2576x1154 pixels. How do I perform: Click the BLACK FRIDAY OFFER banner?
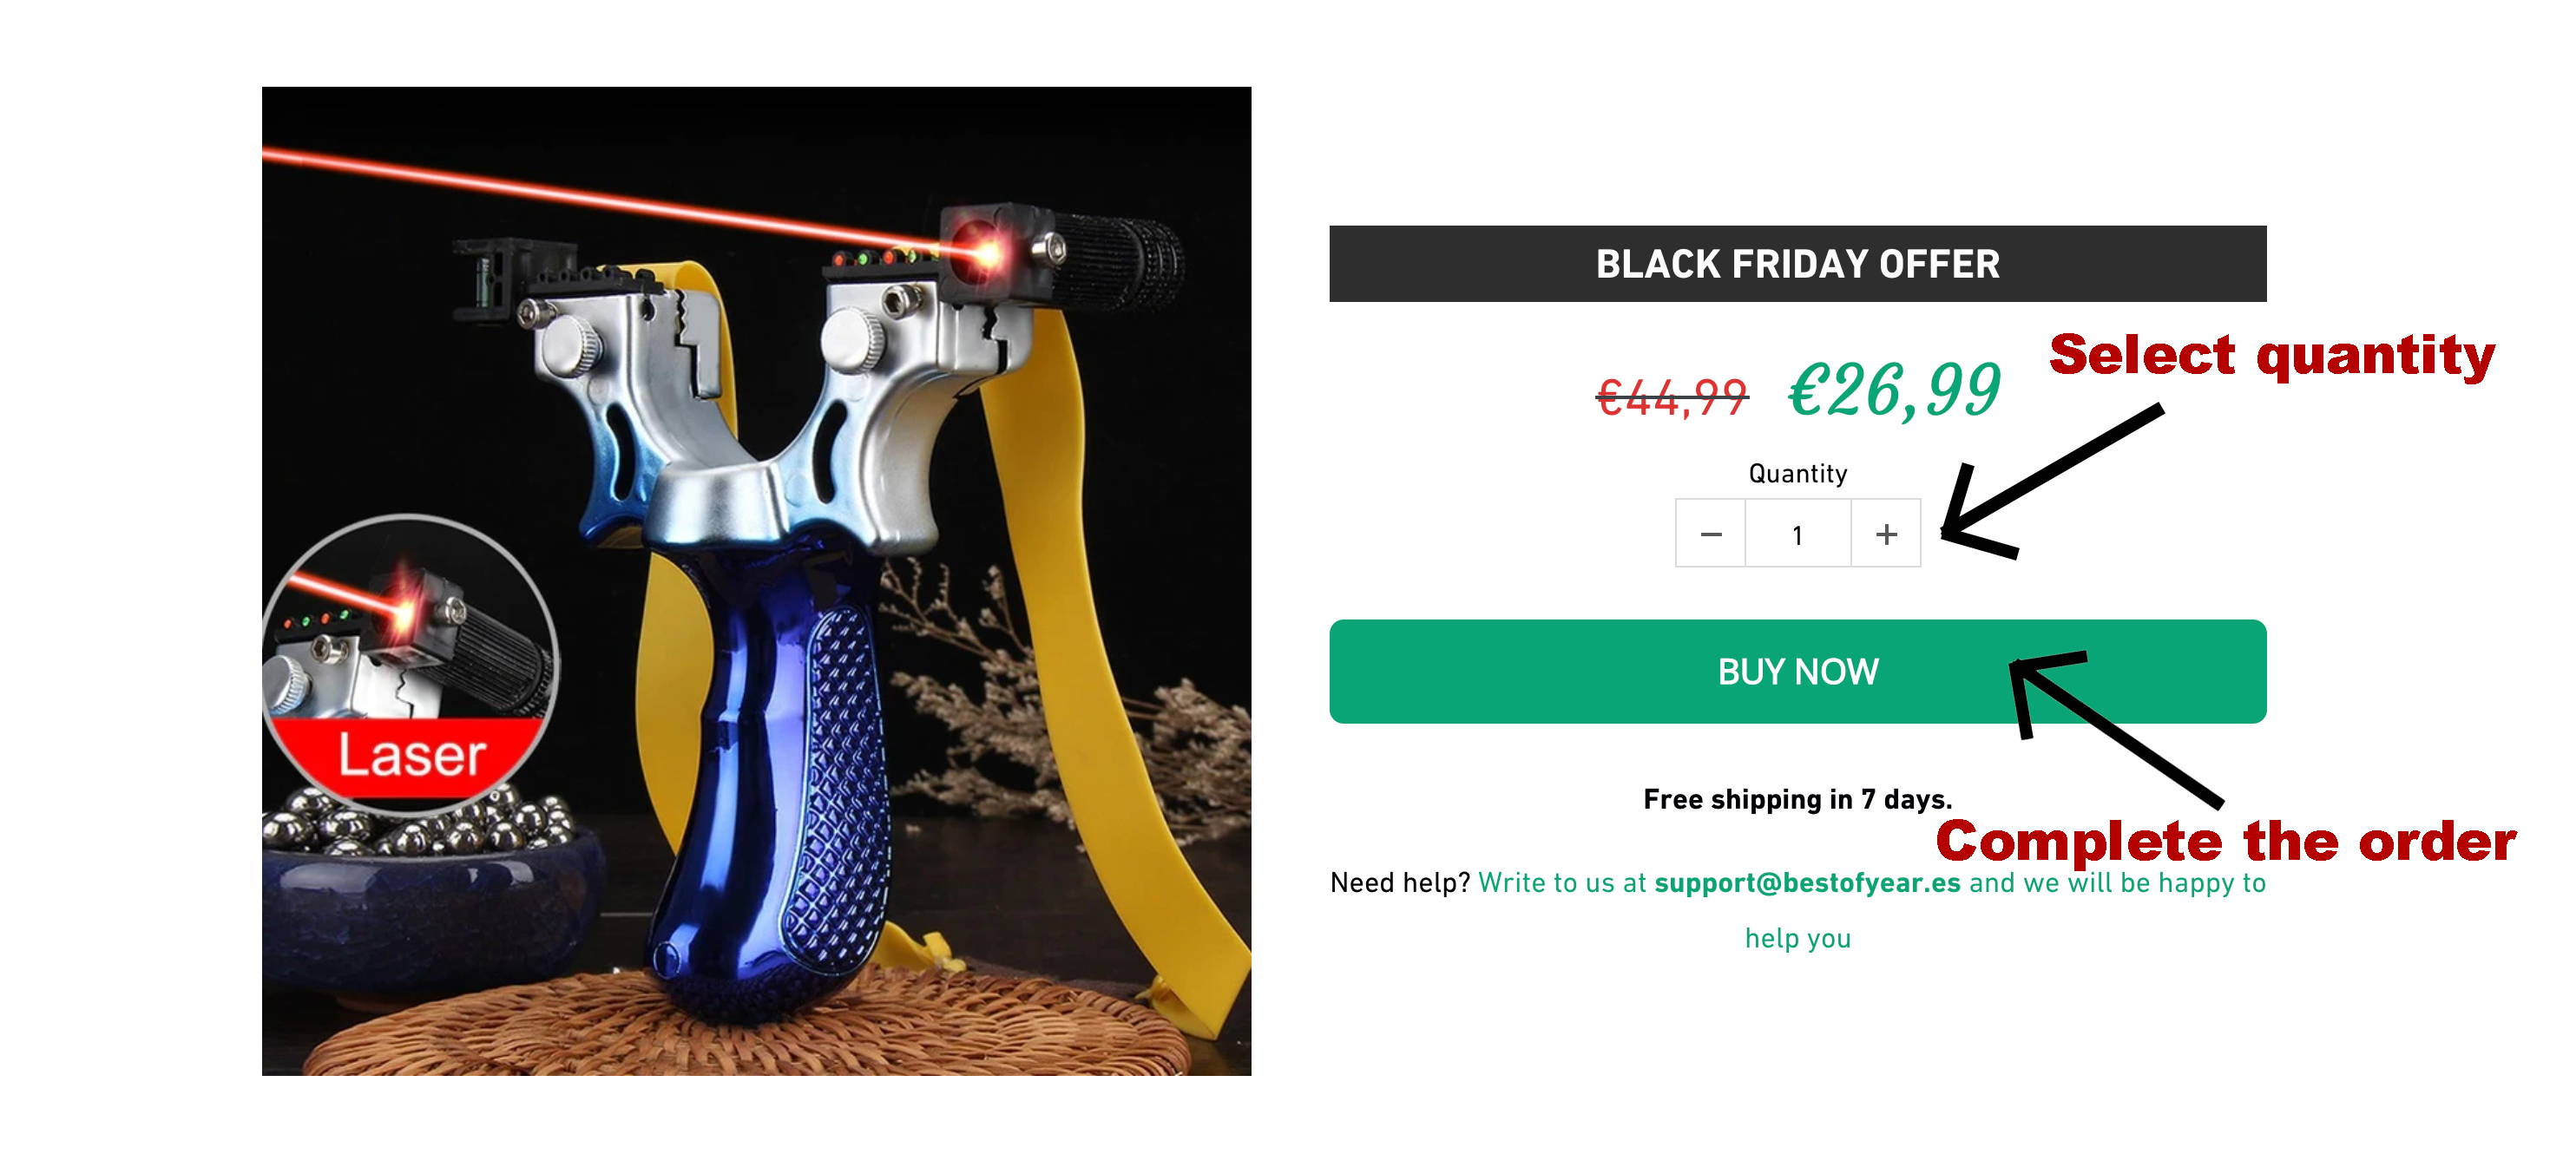tap(1797, 264)
